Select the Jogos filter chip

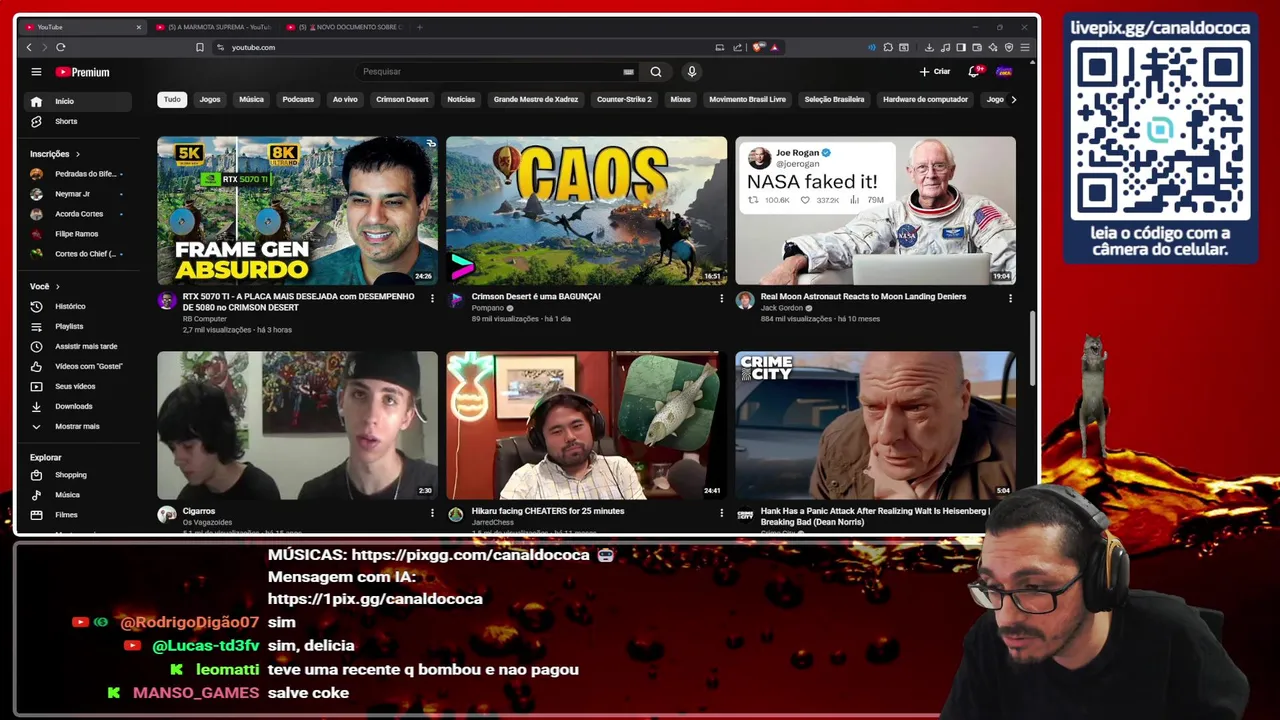[210, 99]
